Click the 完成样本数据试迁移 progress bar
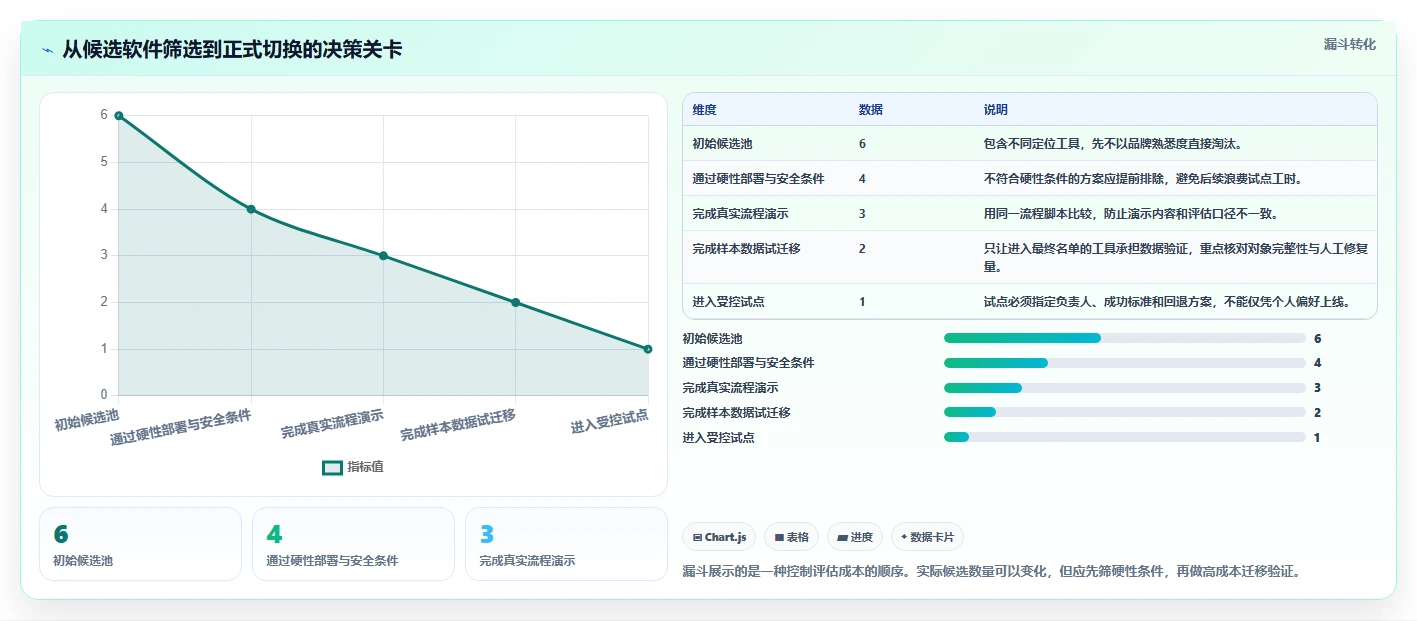This screenshot has width=1417, height=621. (1125, 412)
